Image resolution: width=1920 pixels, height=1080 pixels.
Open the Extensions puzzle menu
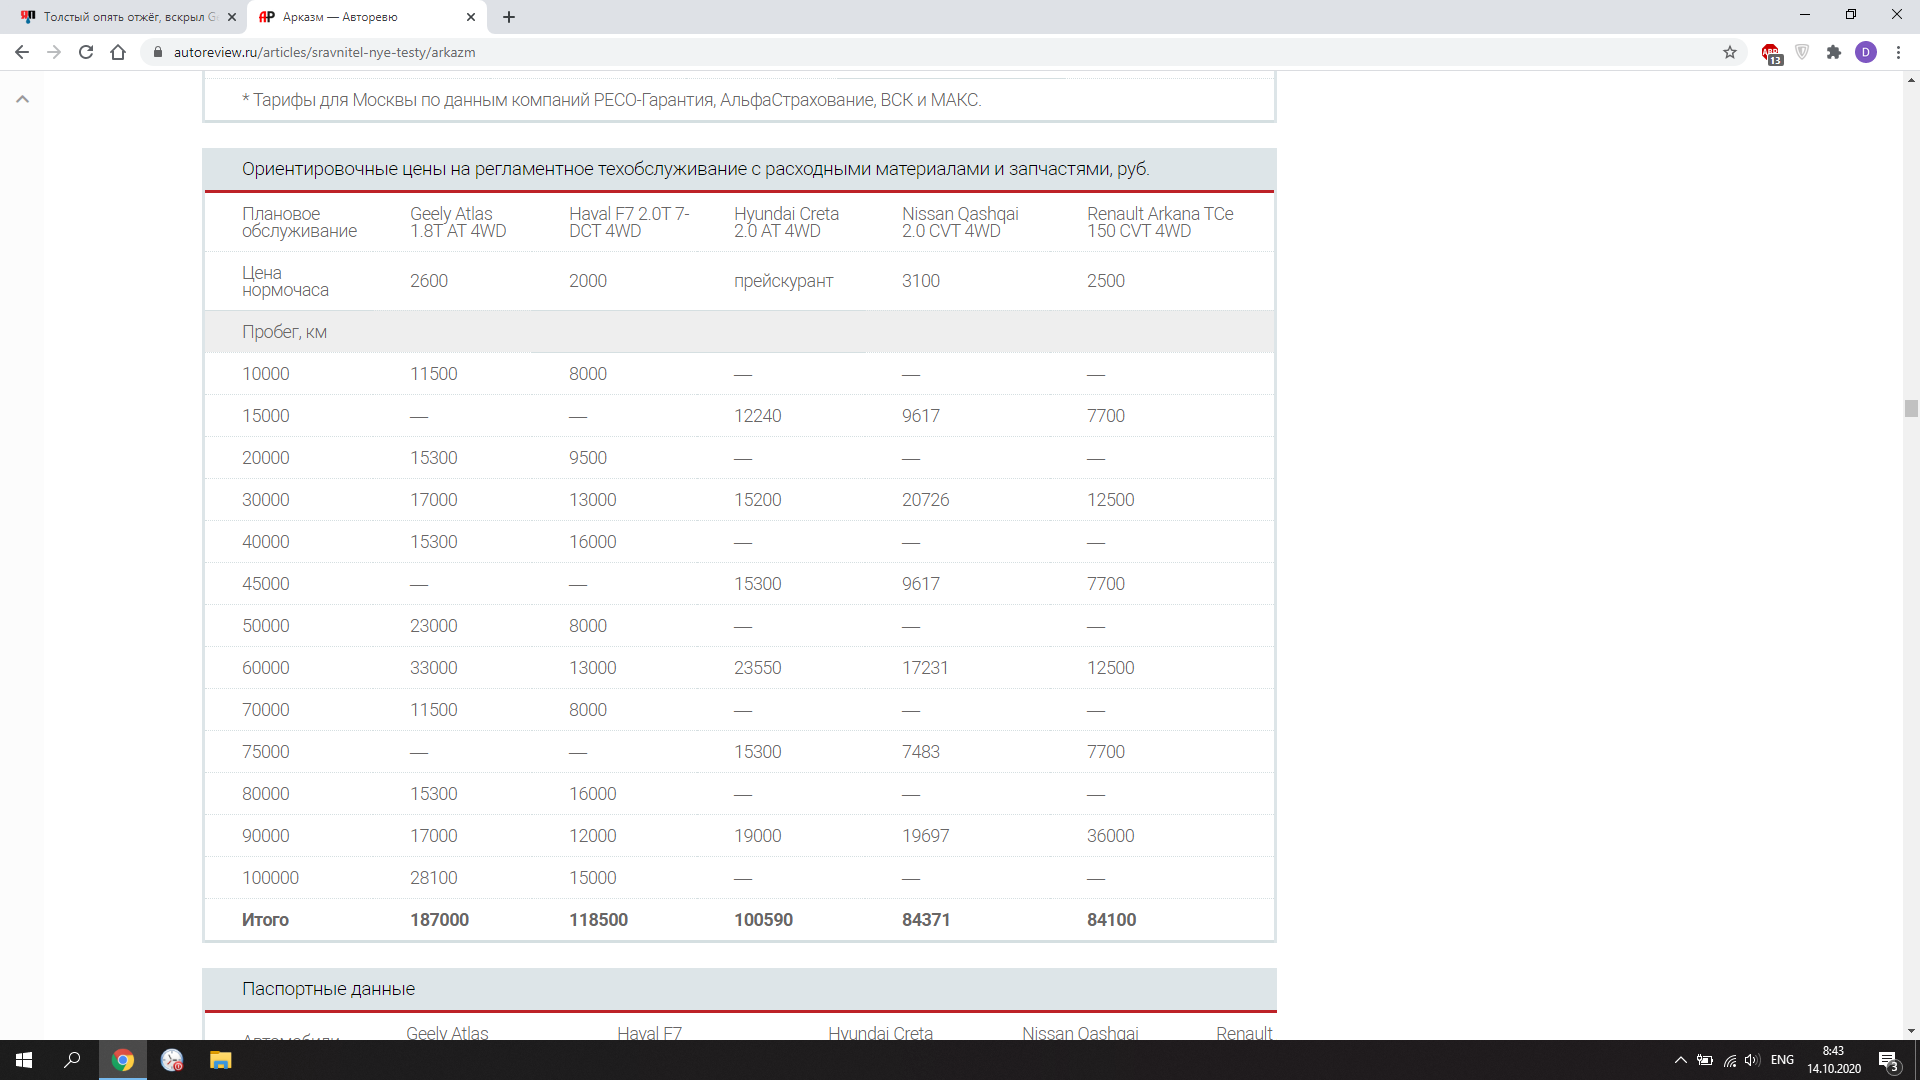pyautogui.click(x=1834, y=52)
